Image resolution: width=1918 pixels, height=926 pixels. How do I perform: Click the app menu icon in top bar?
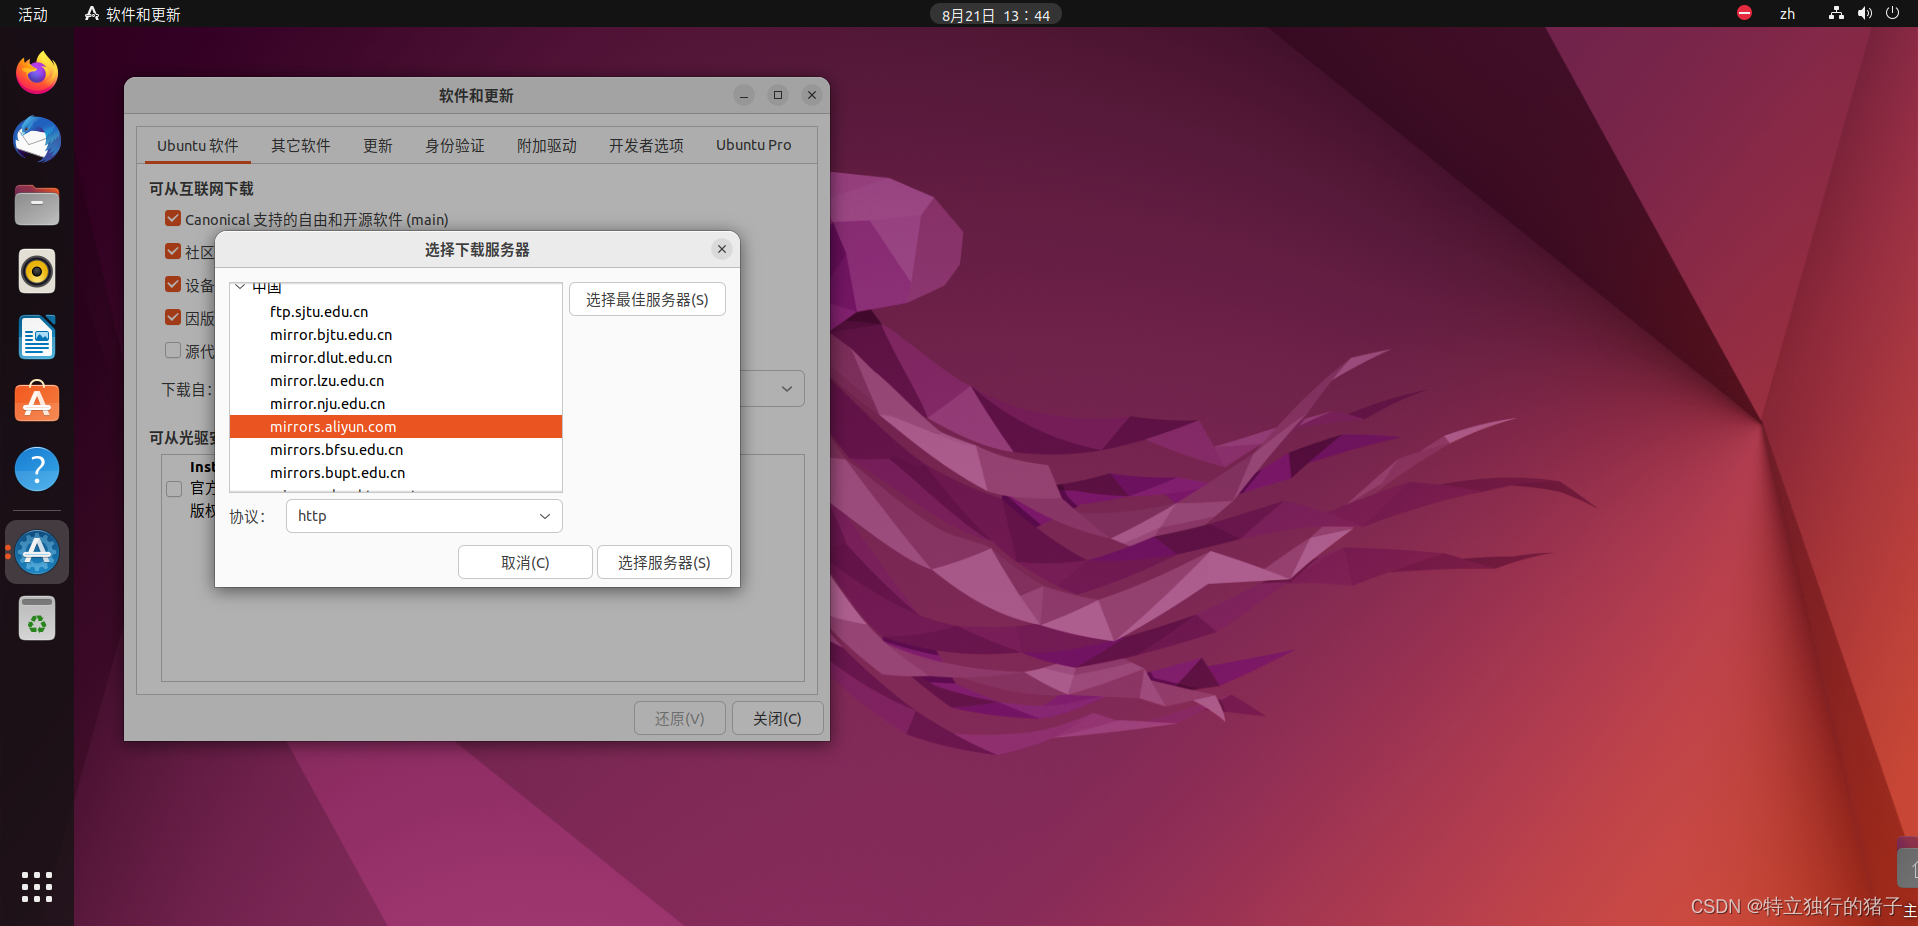[92, 14]
